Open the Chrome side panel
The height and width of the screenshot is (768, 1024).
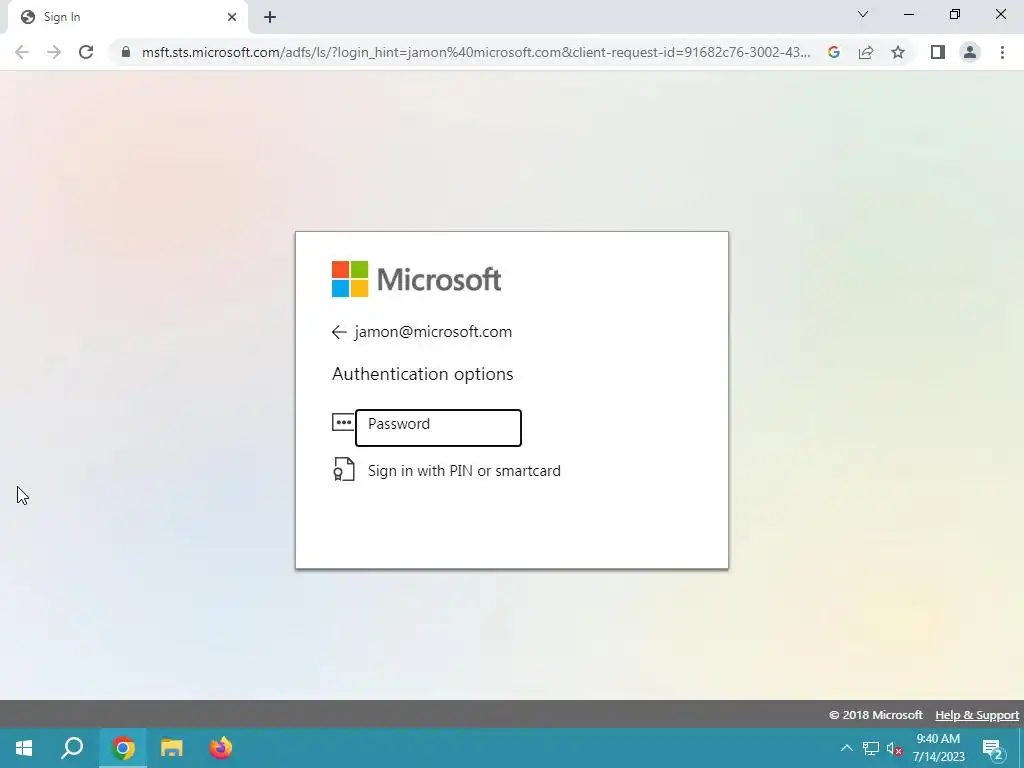point(938,52)
